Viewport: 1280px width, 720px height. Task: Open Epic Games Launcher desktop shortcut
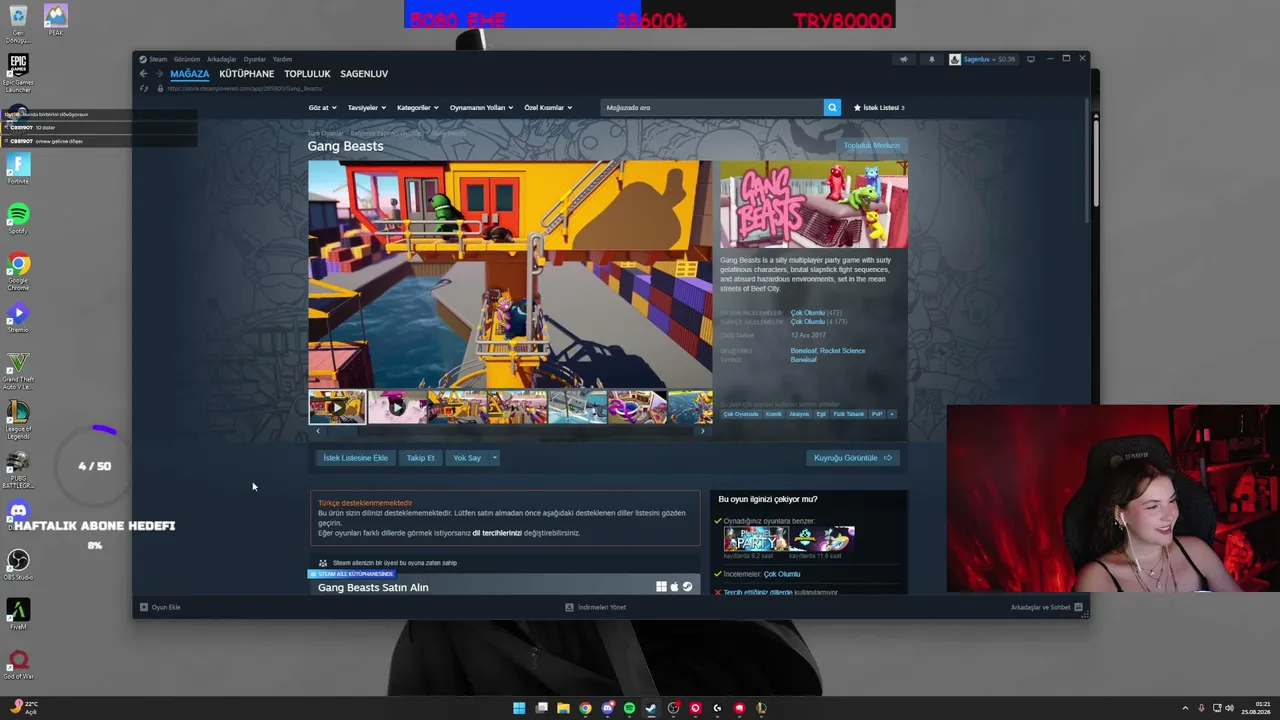pyautogui.click(x=18, y=73)
